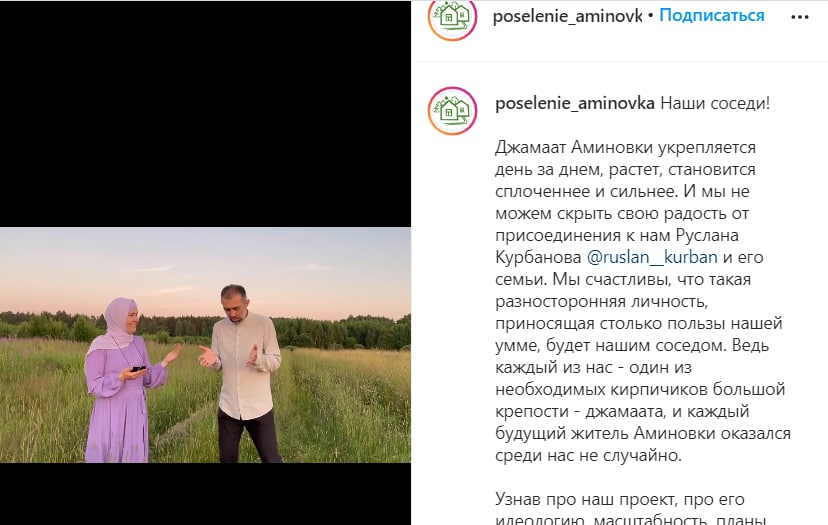Click the "Наши соседи!" caption text

pos(715,103)
